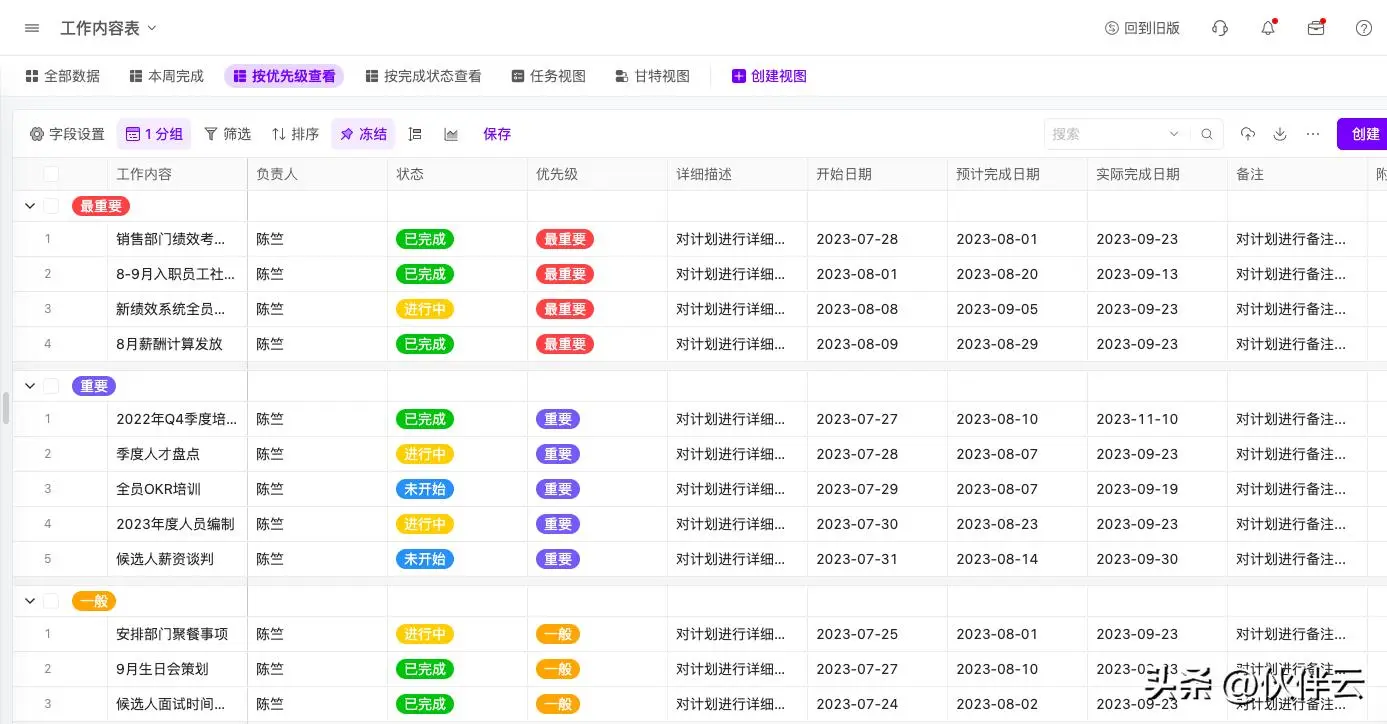This screenshot has height=724, width=1387.
Task: Click the 9月生日会策划 cell
Action: 177,669
